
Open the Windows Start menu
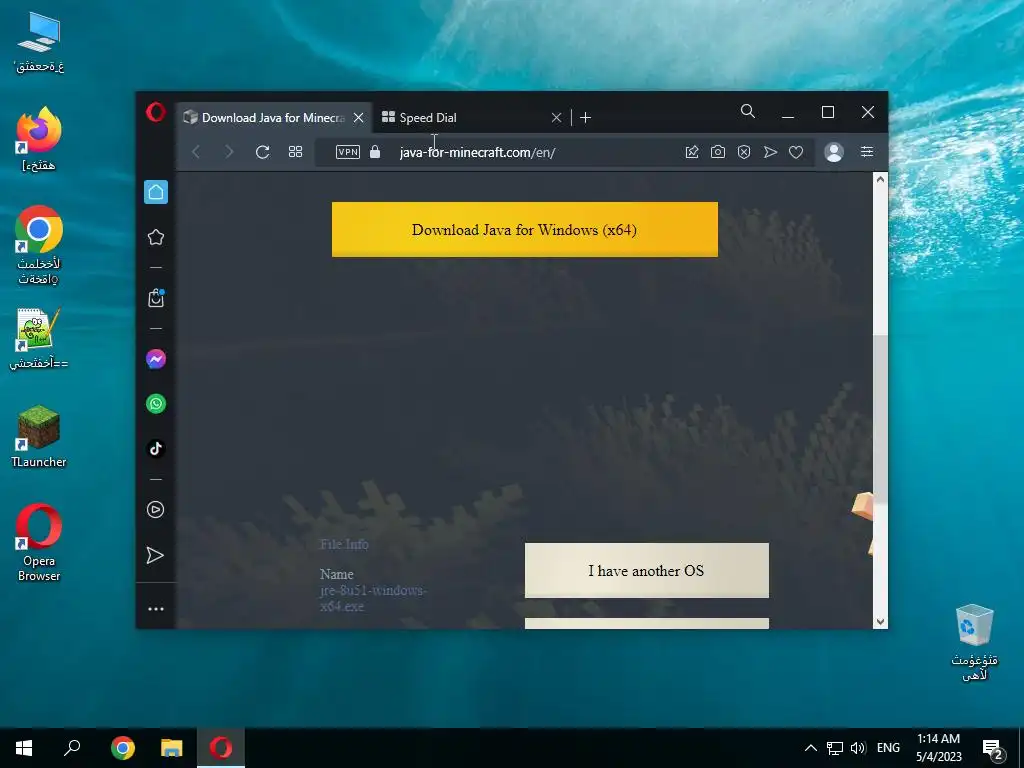click(x=24, y=748)
